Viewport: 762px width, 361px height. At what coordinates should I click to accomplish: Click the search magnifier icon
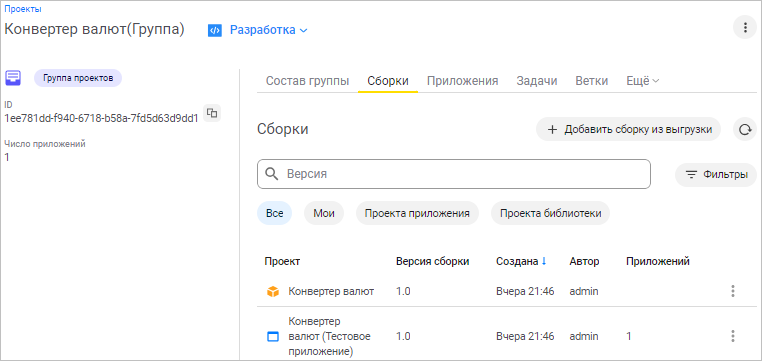click(272, 174)
